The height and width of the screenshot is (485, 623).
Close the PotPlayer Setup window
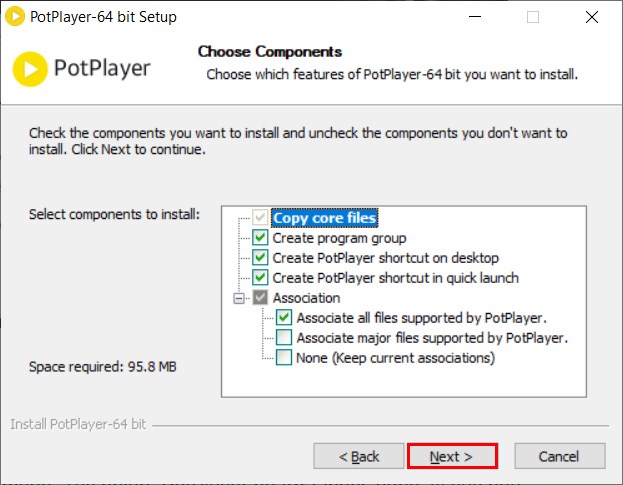[x=592, y=17]
